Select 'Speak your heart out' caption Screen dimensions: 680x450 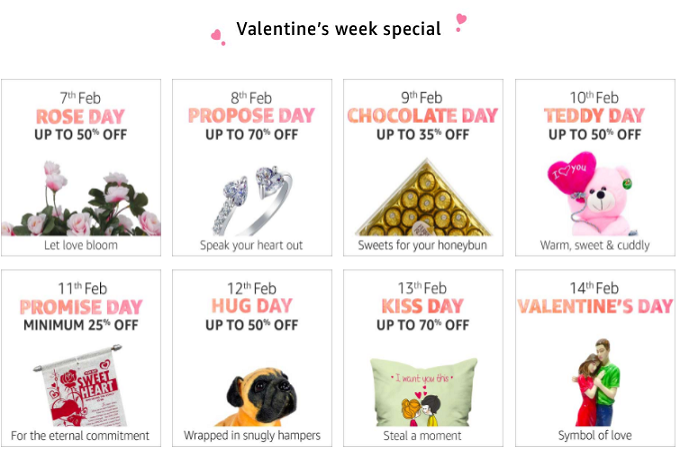(252, 245)
